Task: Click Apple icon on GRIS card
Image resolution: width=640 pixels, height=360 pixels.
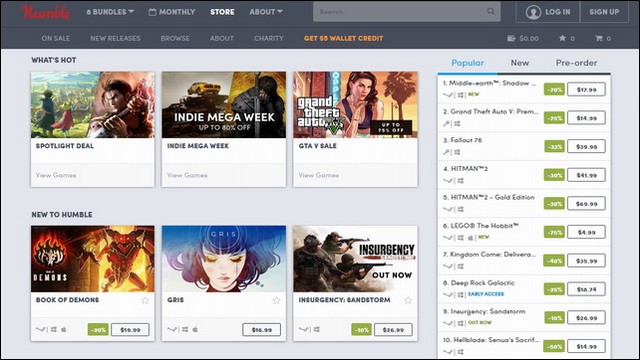Action: coord(195,329)
